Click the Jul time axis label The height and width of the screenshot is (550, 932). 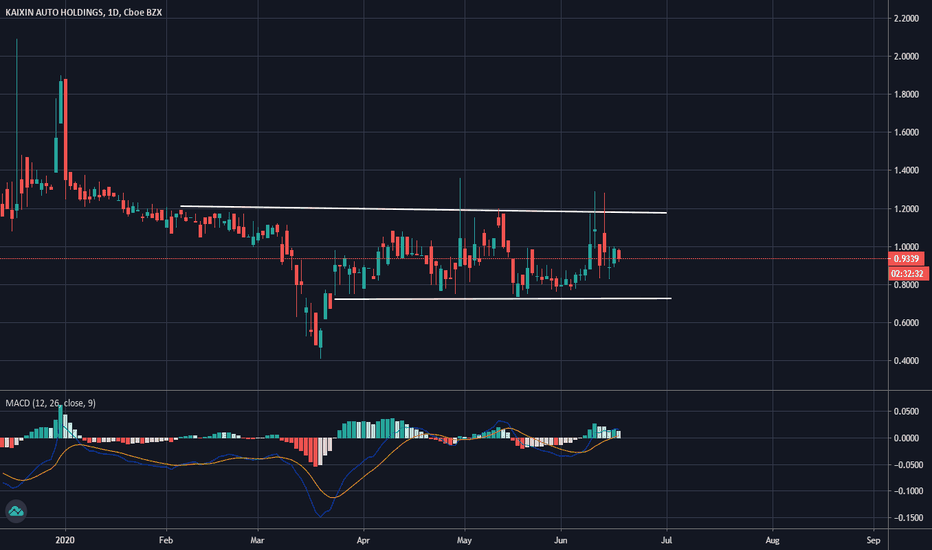(667, 540)
